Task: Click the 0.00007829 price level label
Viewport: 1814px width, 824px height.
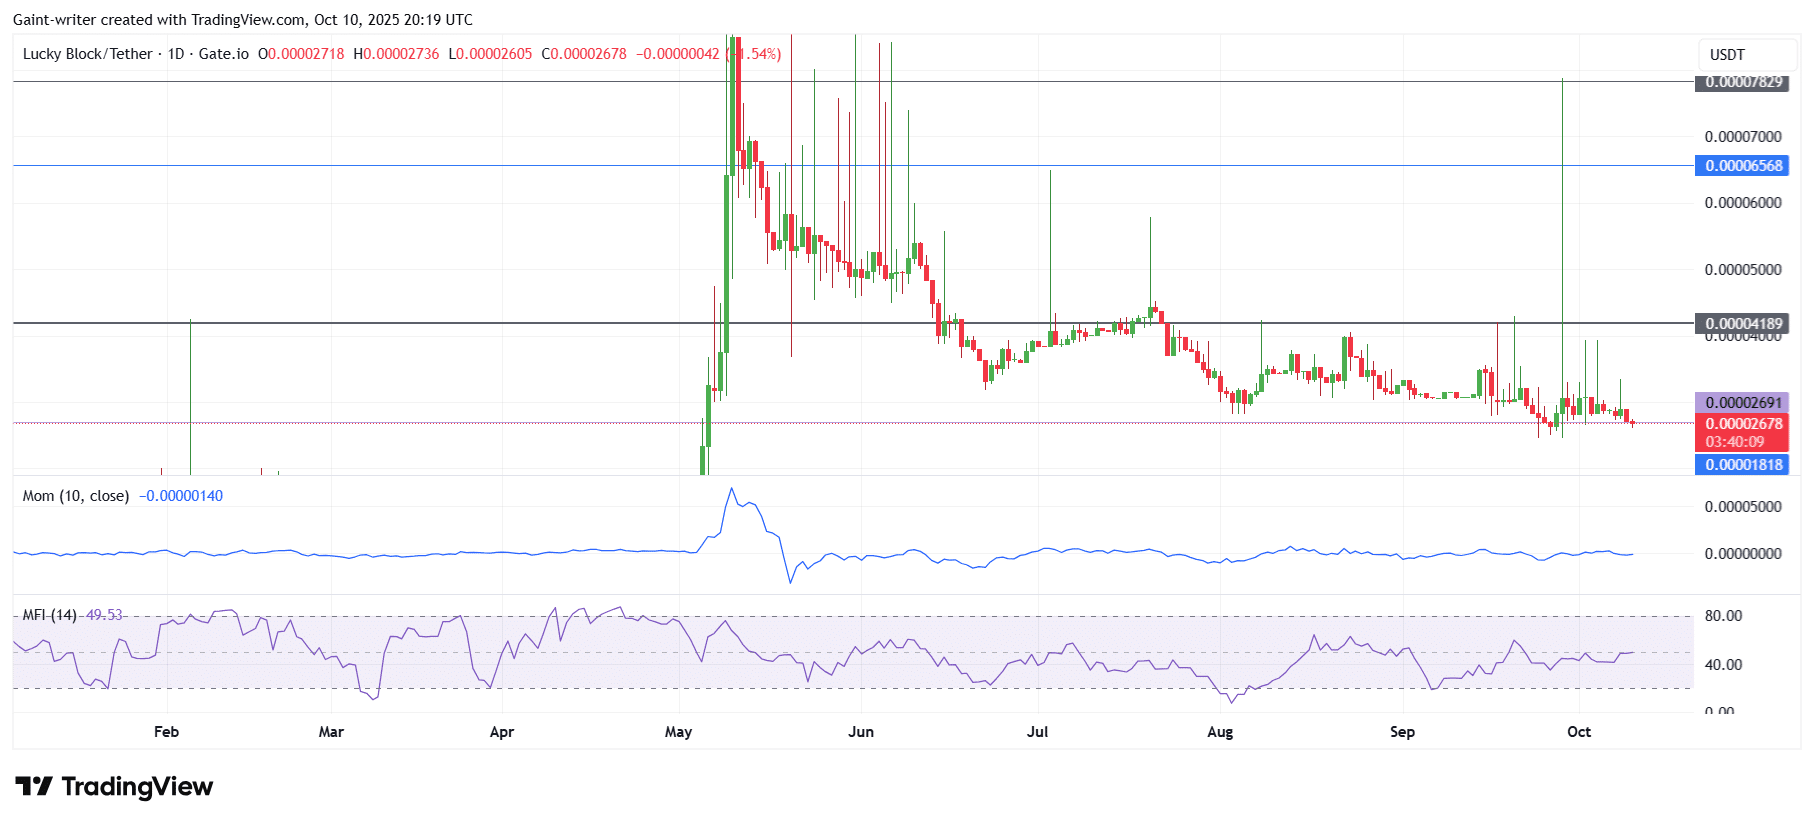Action: pyautogui.click(x=1743, y=82)
